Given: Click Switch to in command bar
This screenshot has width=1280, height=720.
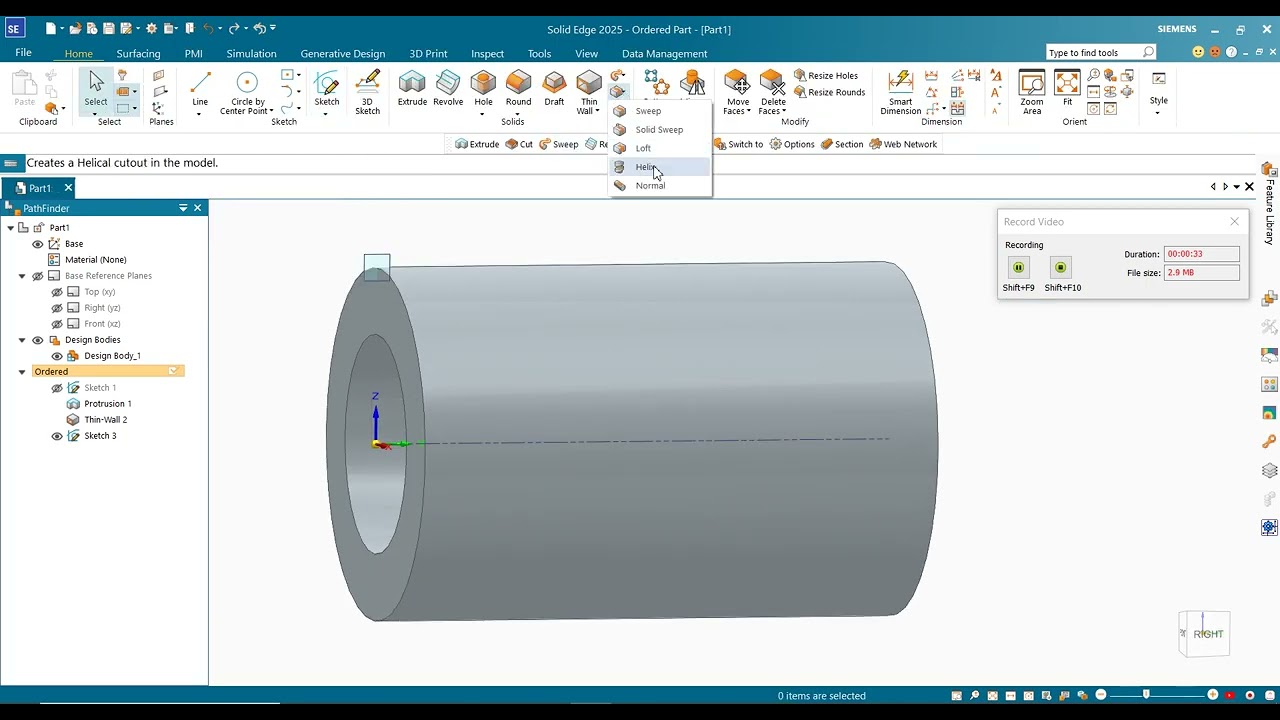Looking at the screenshot, I should (740, 144).
